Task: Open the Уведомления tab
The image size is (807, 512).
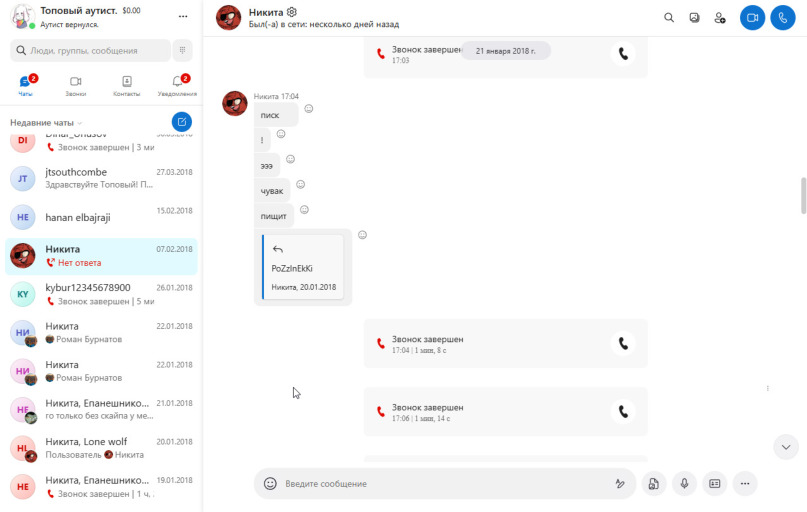Action: tap(177, 85)
